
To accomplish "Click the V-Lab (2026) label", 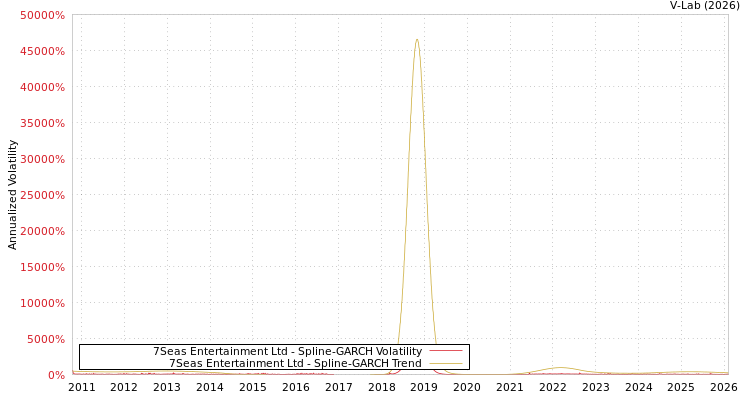I will tap(705, 6).
